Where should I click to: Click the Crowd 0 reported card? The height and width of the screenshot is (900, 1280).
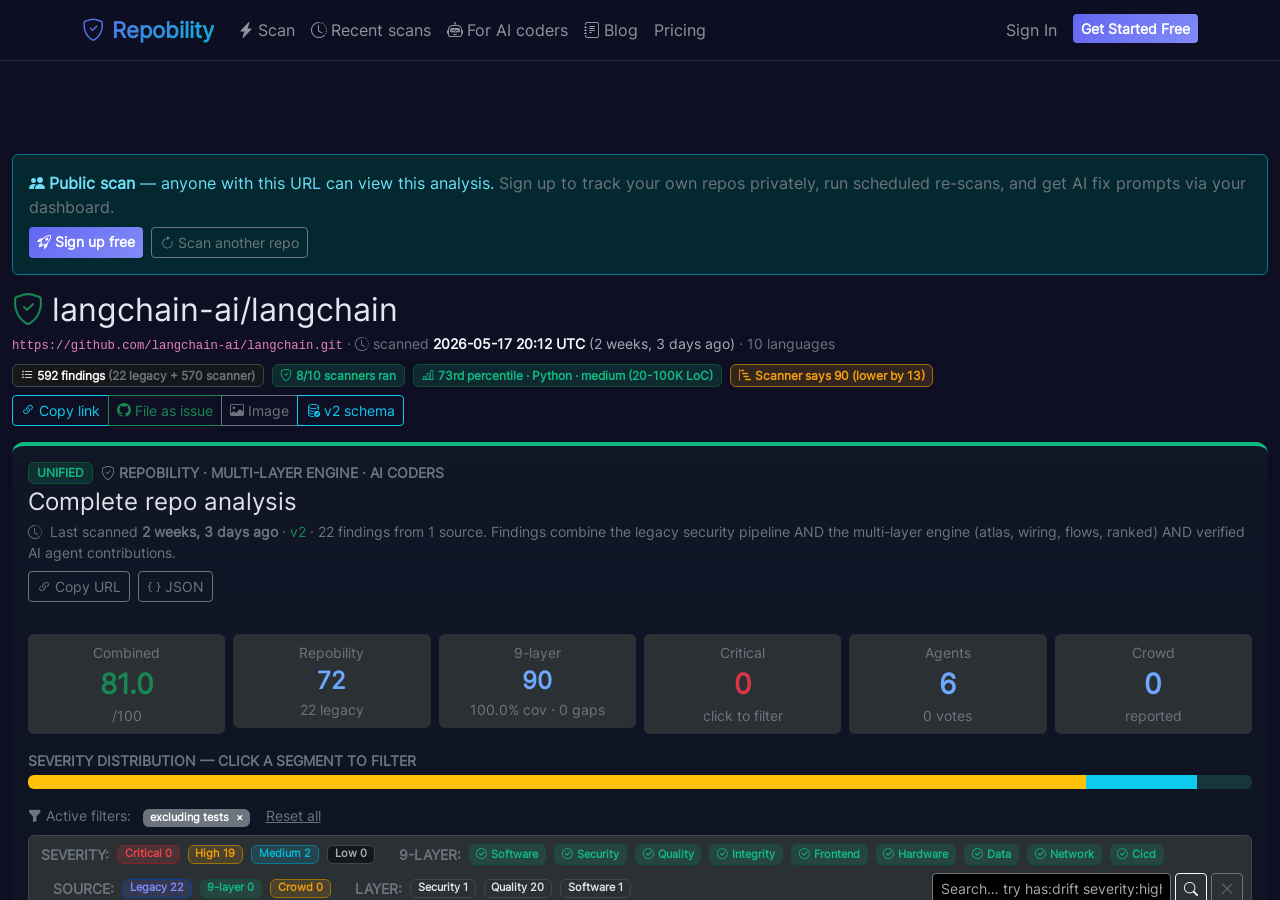pos(1153,684)
